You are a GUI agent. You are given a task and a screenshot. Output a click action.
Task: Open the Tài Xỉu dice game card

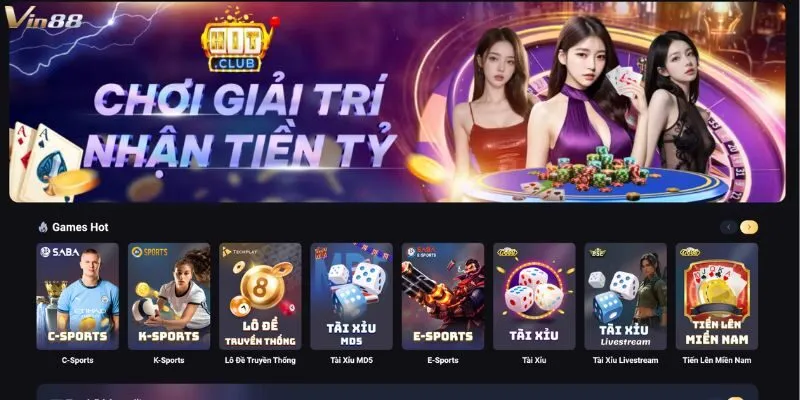(534, 296)
